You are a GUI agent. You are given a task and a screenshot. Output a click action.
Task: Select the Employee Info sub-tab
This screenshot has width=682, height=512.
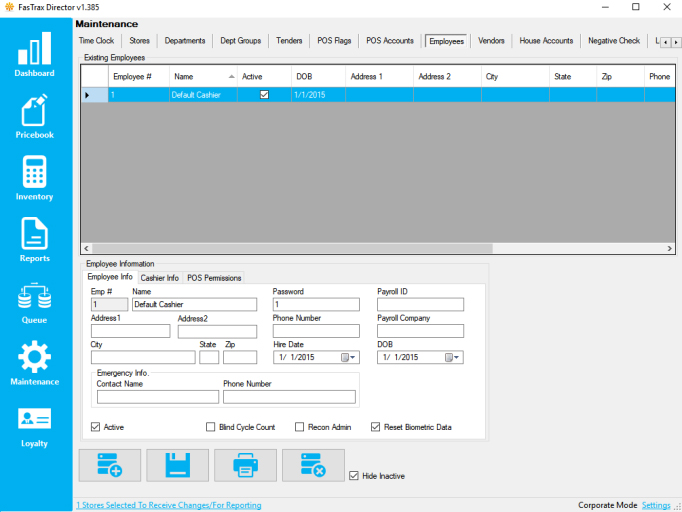pos(110,277)
